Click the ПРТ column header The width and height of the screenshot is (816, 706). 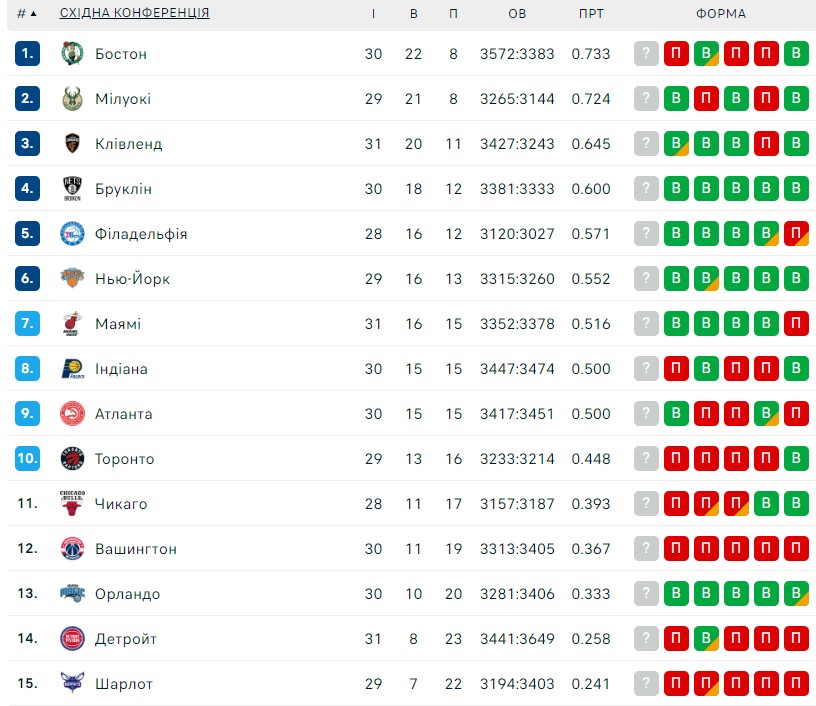[591, 14]
